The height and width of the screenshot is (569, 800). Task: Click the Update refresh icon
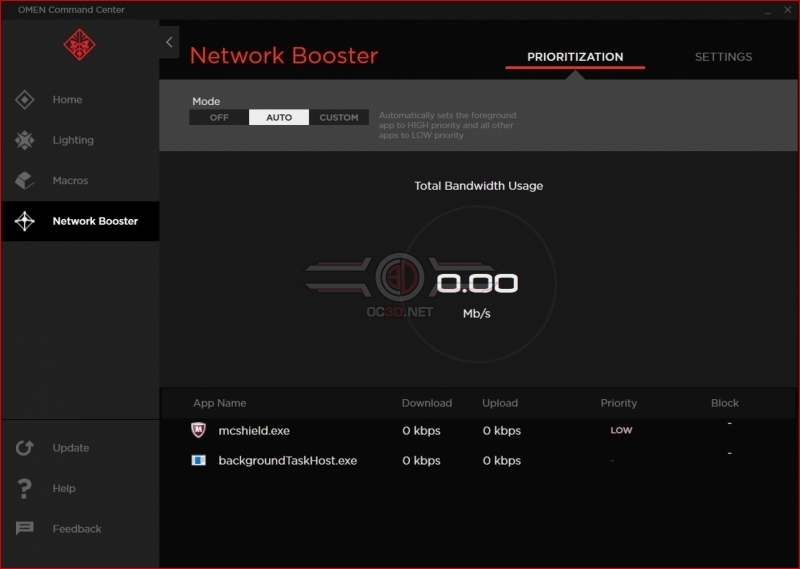(x=24, y=448)
